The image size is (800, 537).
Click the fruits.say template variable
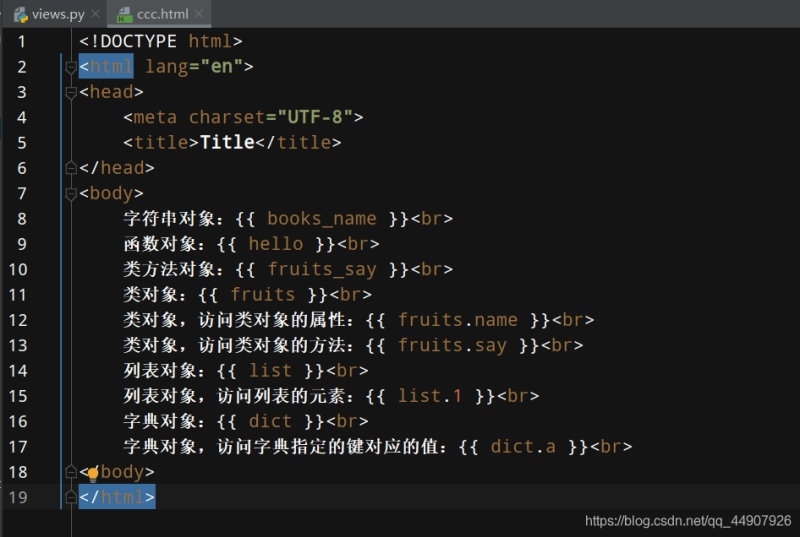coord(453,345)
